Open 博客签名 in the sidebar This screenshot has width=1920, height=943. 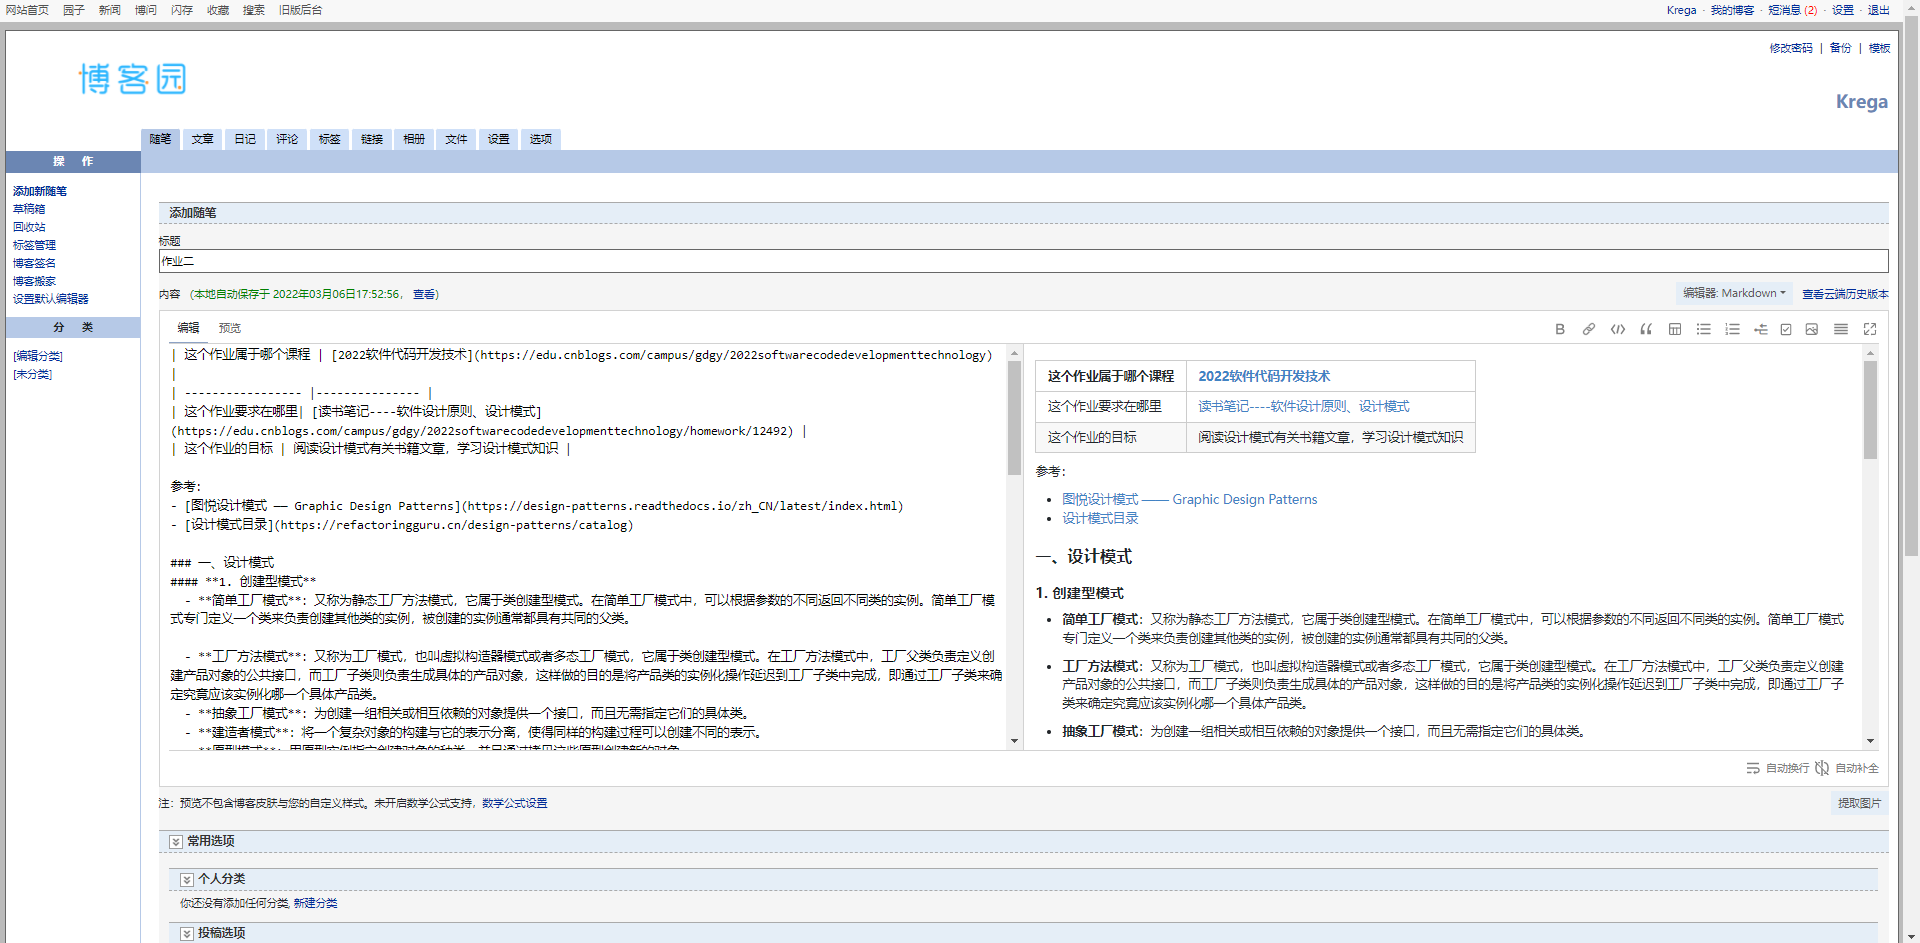pos(34,263)
